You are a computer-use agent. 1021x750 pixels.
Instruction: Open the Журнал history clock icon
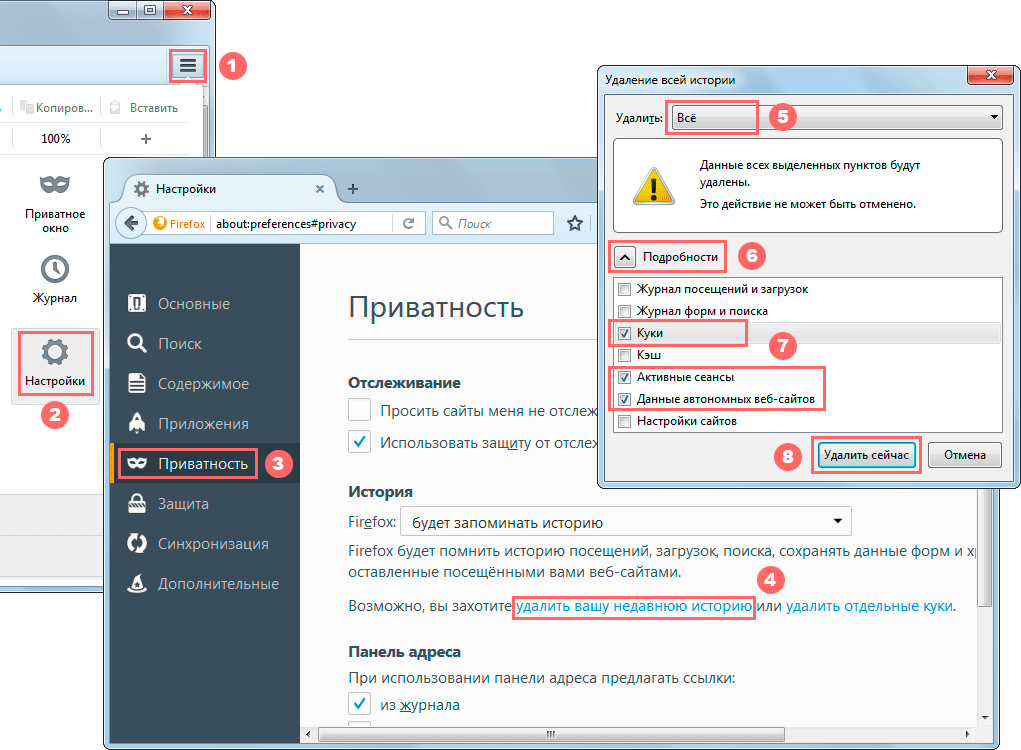[55, 279]
